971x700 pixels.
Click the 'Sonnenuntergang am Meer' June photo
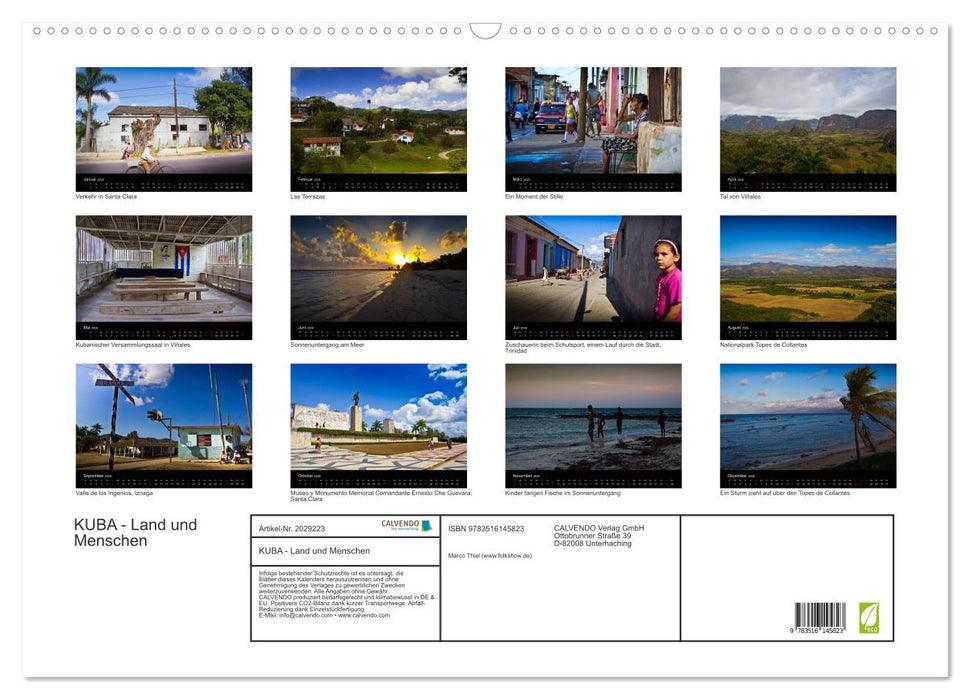tap(378, 270)
